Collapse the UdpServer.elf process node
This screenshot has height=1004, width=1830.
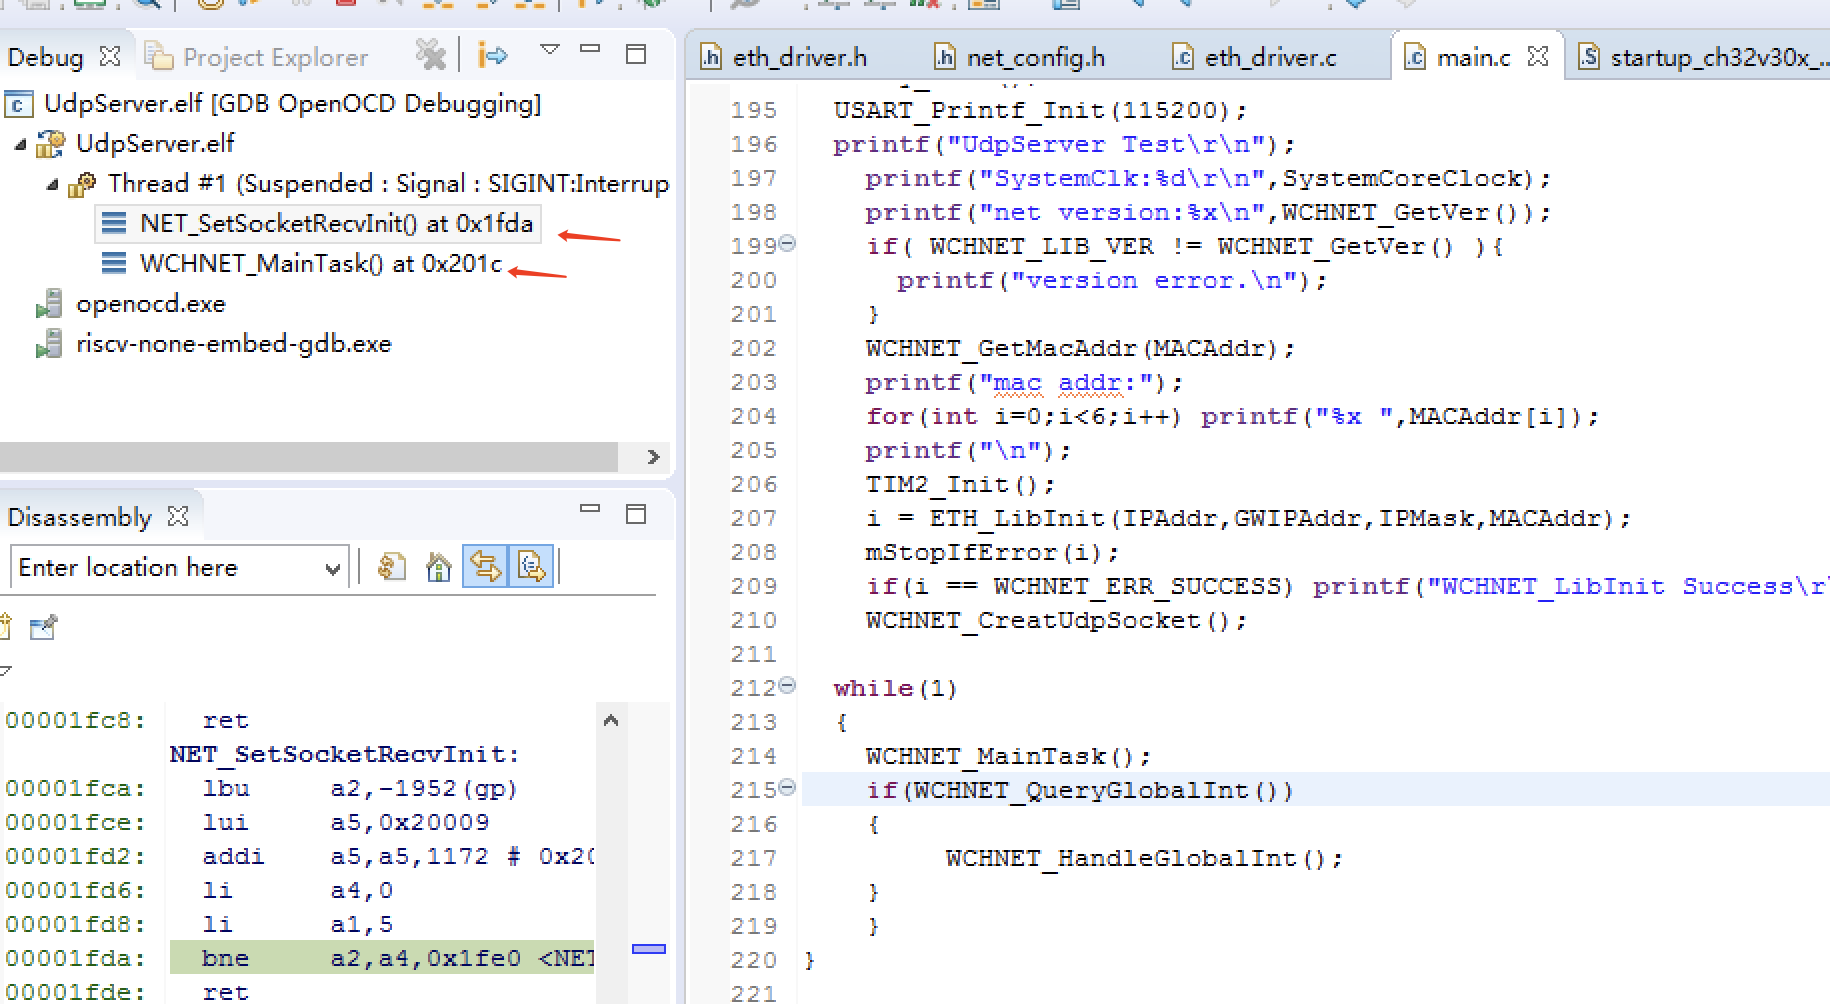coord(20,144)
